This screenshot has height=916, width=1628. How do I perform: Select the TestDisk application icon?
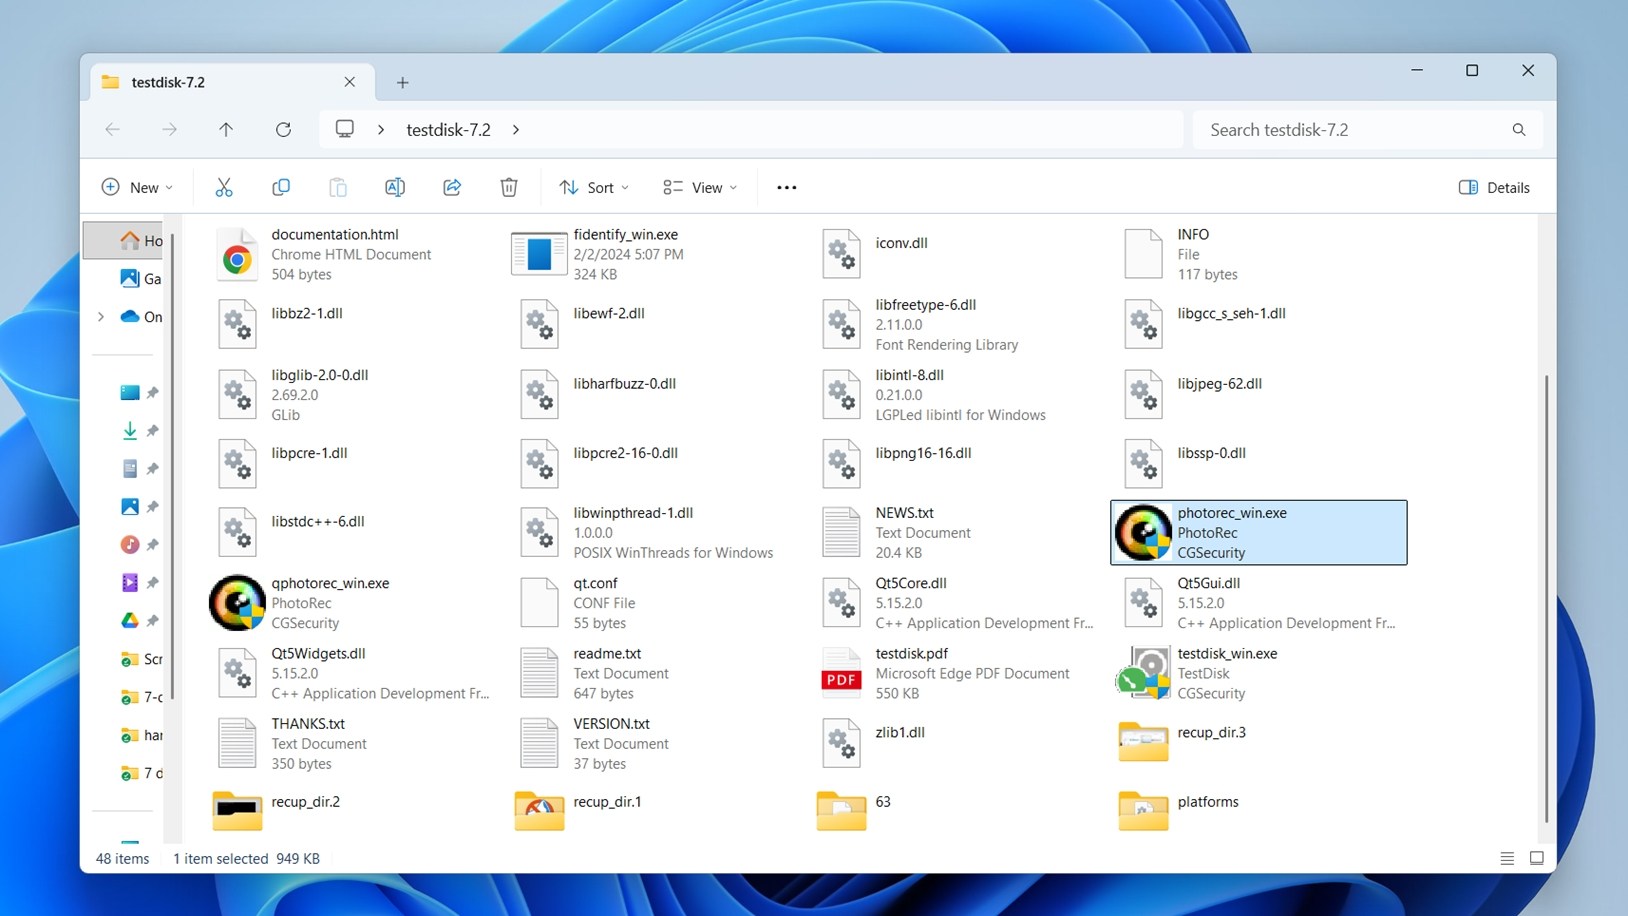pyautogui.click(x=1142, y=672)
